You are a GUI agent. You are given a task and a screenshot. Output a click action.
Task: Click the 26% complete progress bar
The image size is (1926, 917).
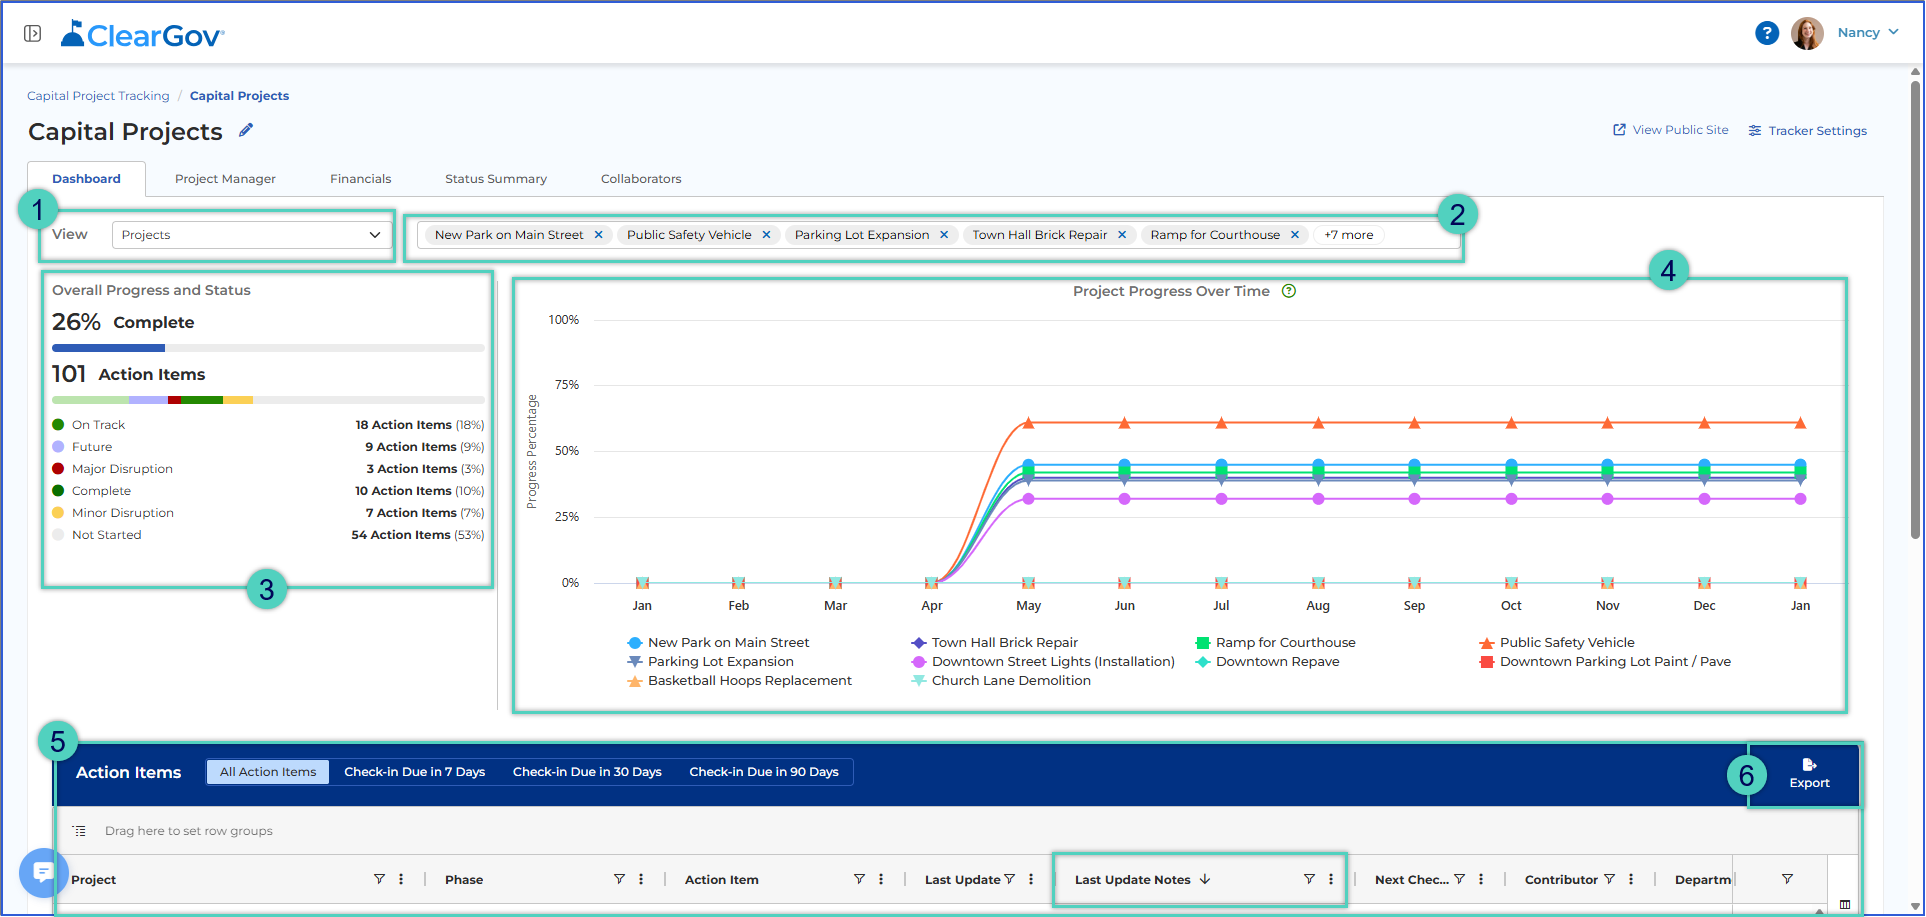pyautogui.click(x=268, y=348)
